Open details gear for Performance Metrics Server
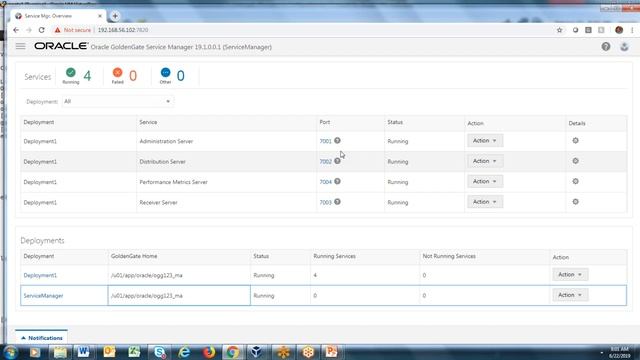The image size is (640, 360). [576, 181]
